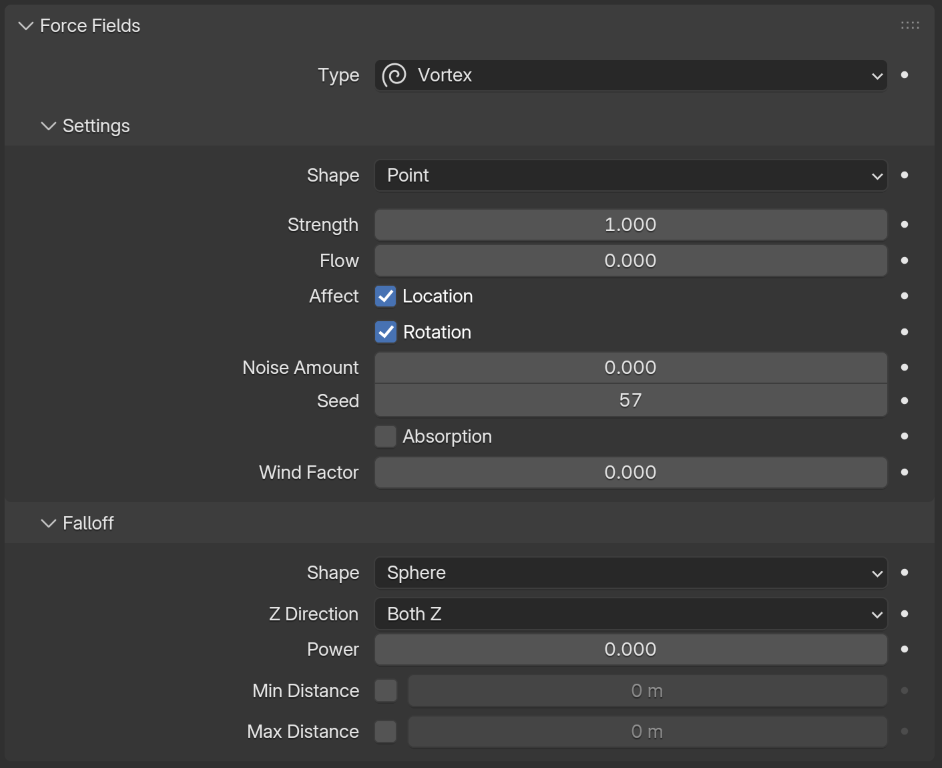Click the animate decorator dot beside Strength

click(904, 224)
